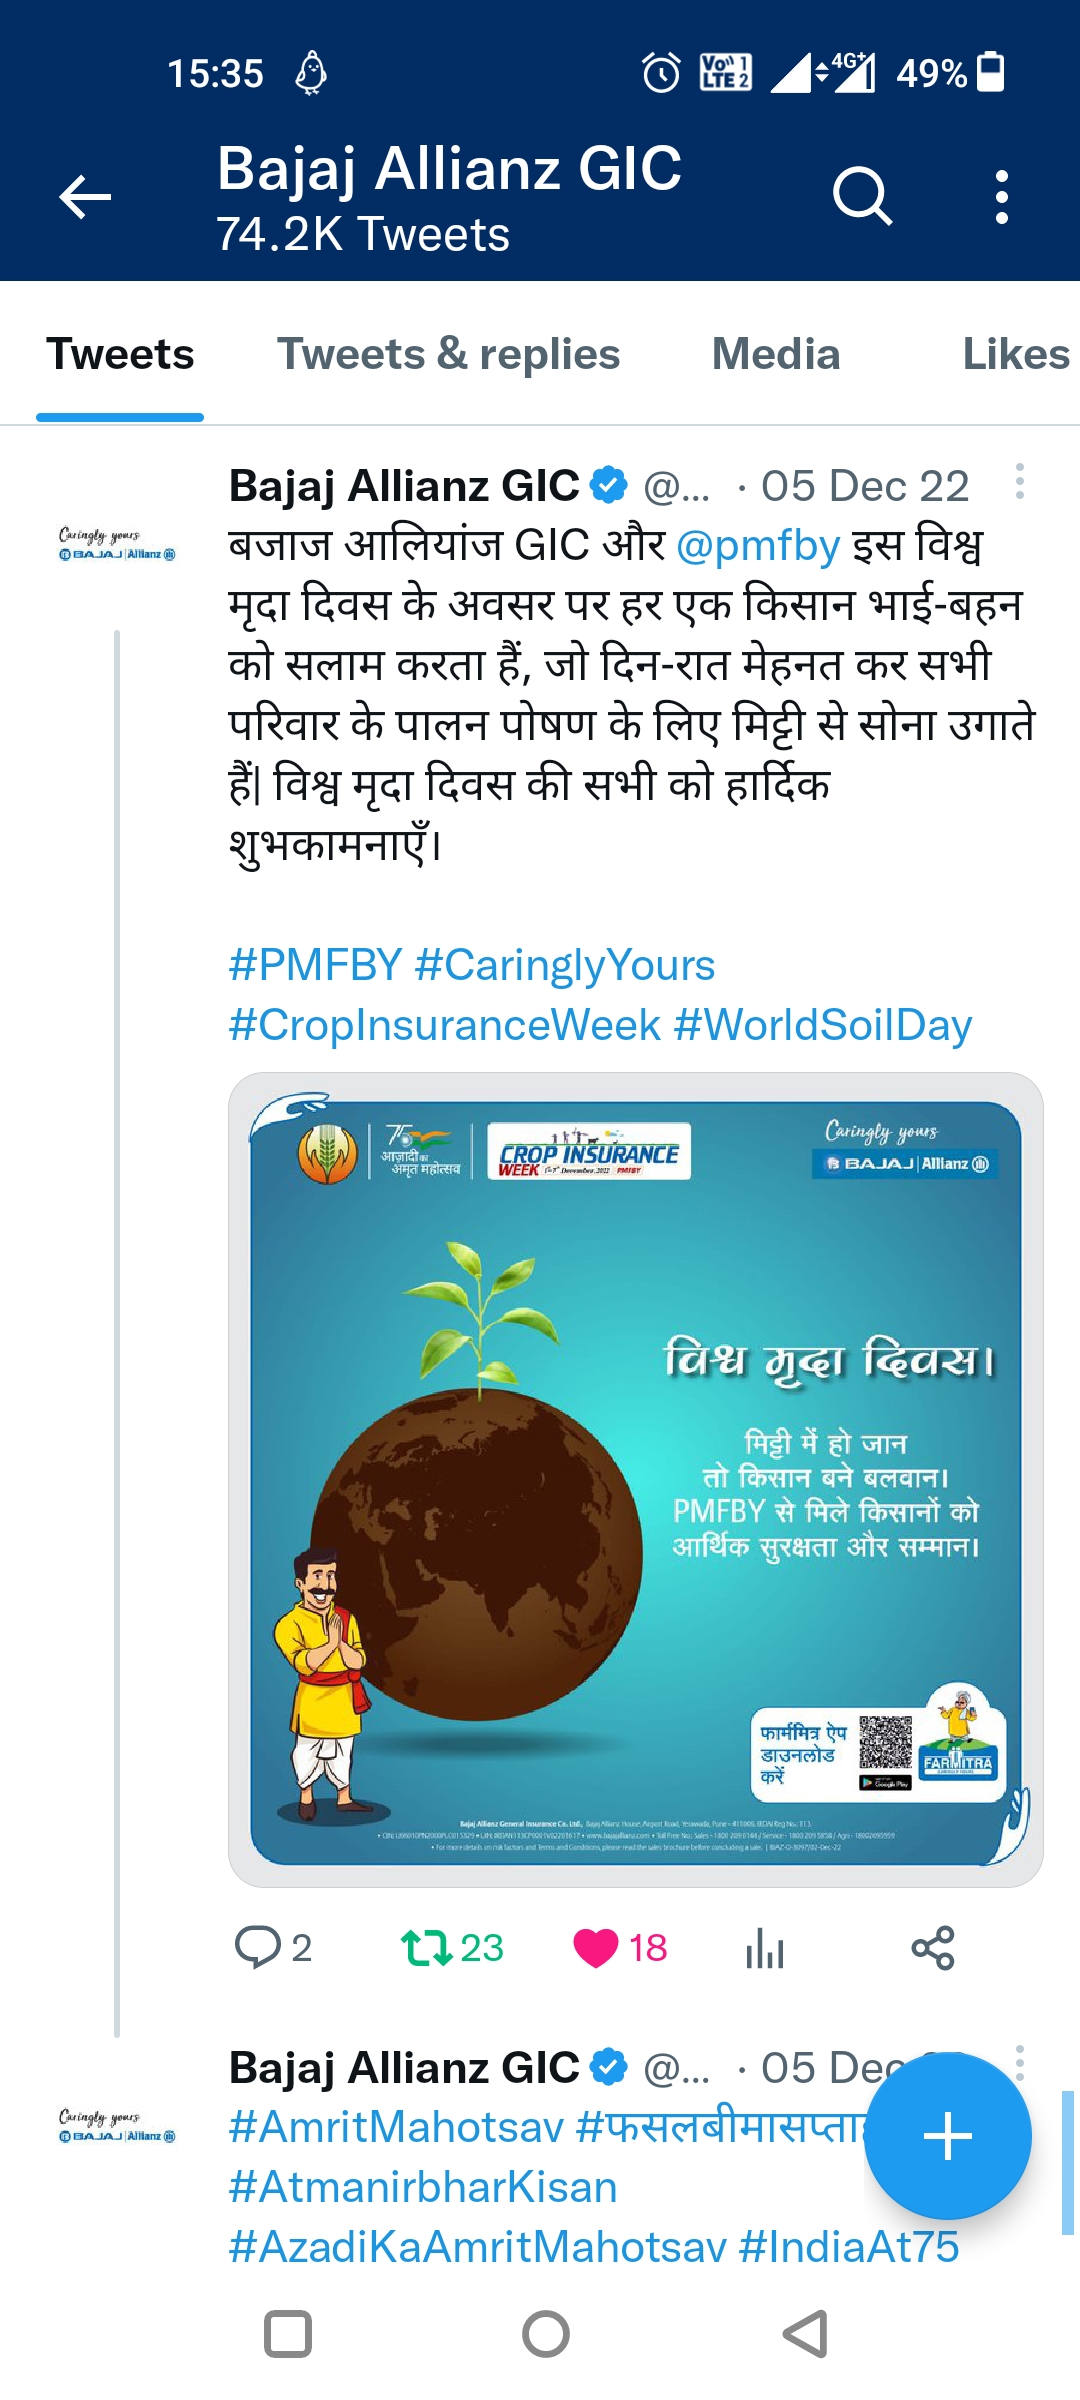Screen dimensions: 1080x2400
Task: Switch to Tweets & replies tab
Action: (x=448, y=355)
